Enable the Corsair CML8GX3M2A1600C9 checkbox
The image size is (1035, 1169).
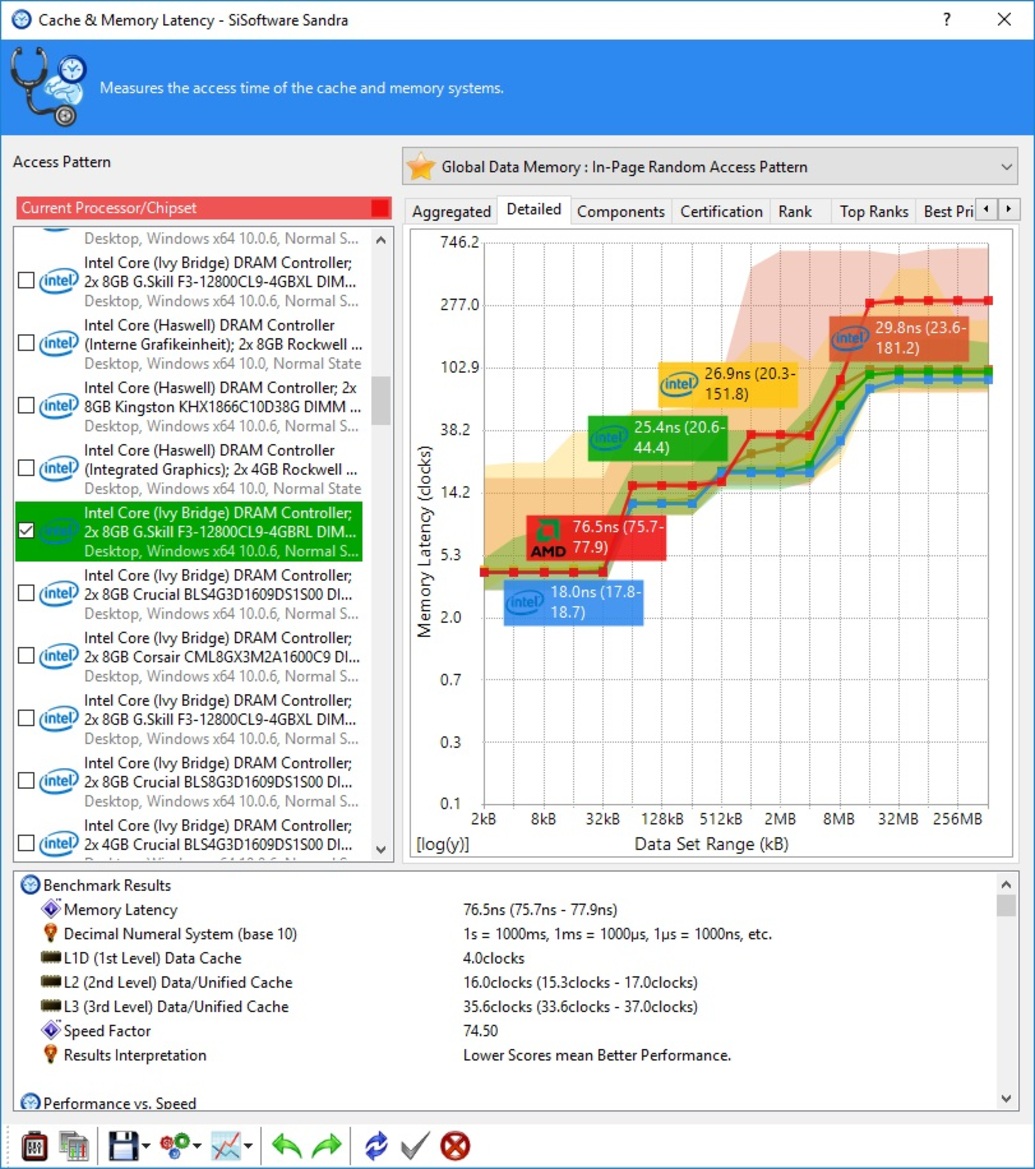coord(26,655)
